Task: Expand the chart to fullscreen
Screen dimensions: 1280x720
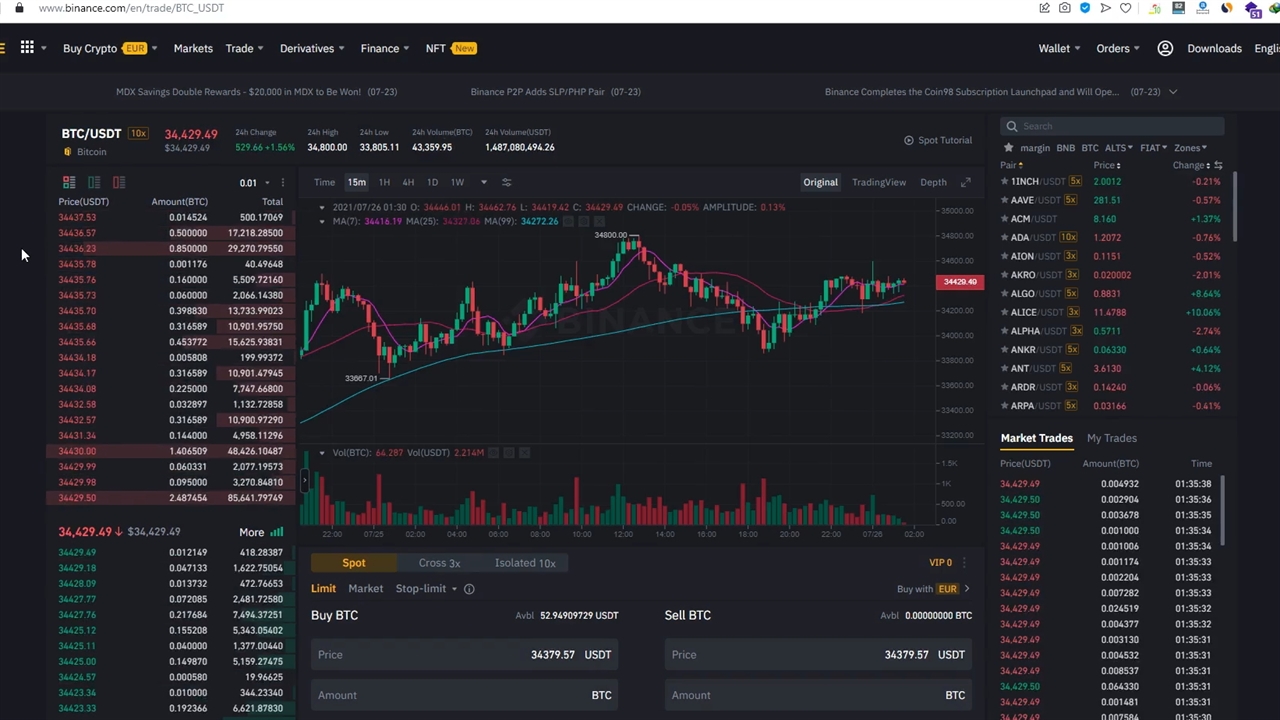Action: pos(965,182)
